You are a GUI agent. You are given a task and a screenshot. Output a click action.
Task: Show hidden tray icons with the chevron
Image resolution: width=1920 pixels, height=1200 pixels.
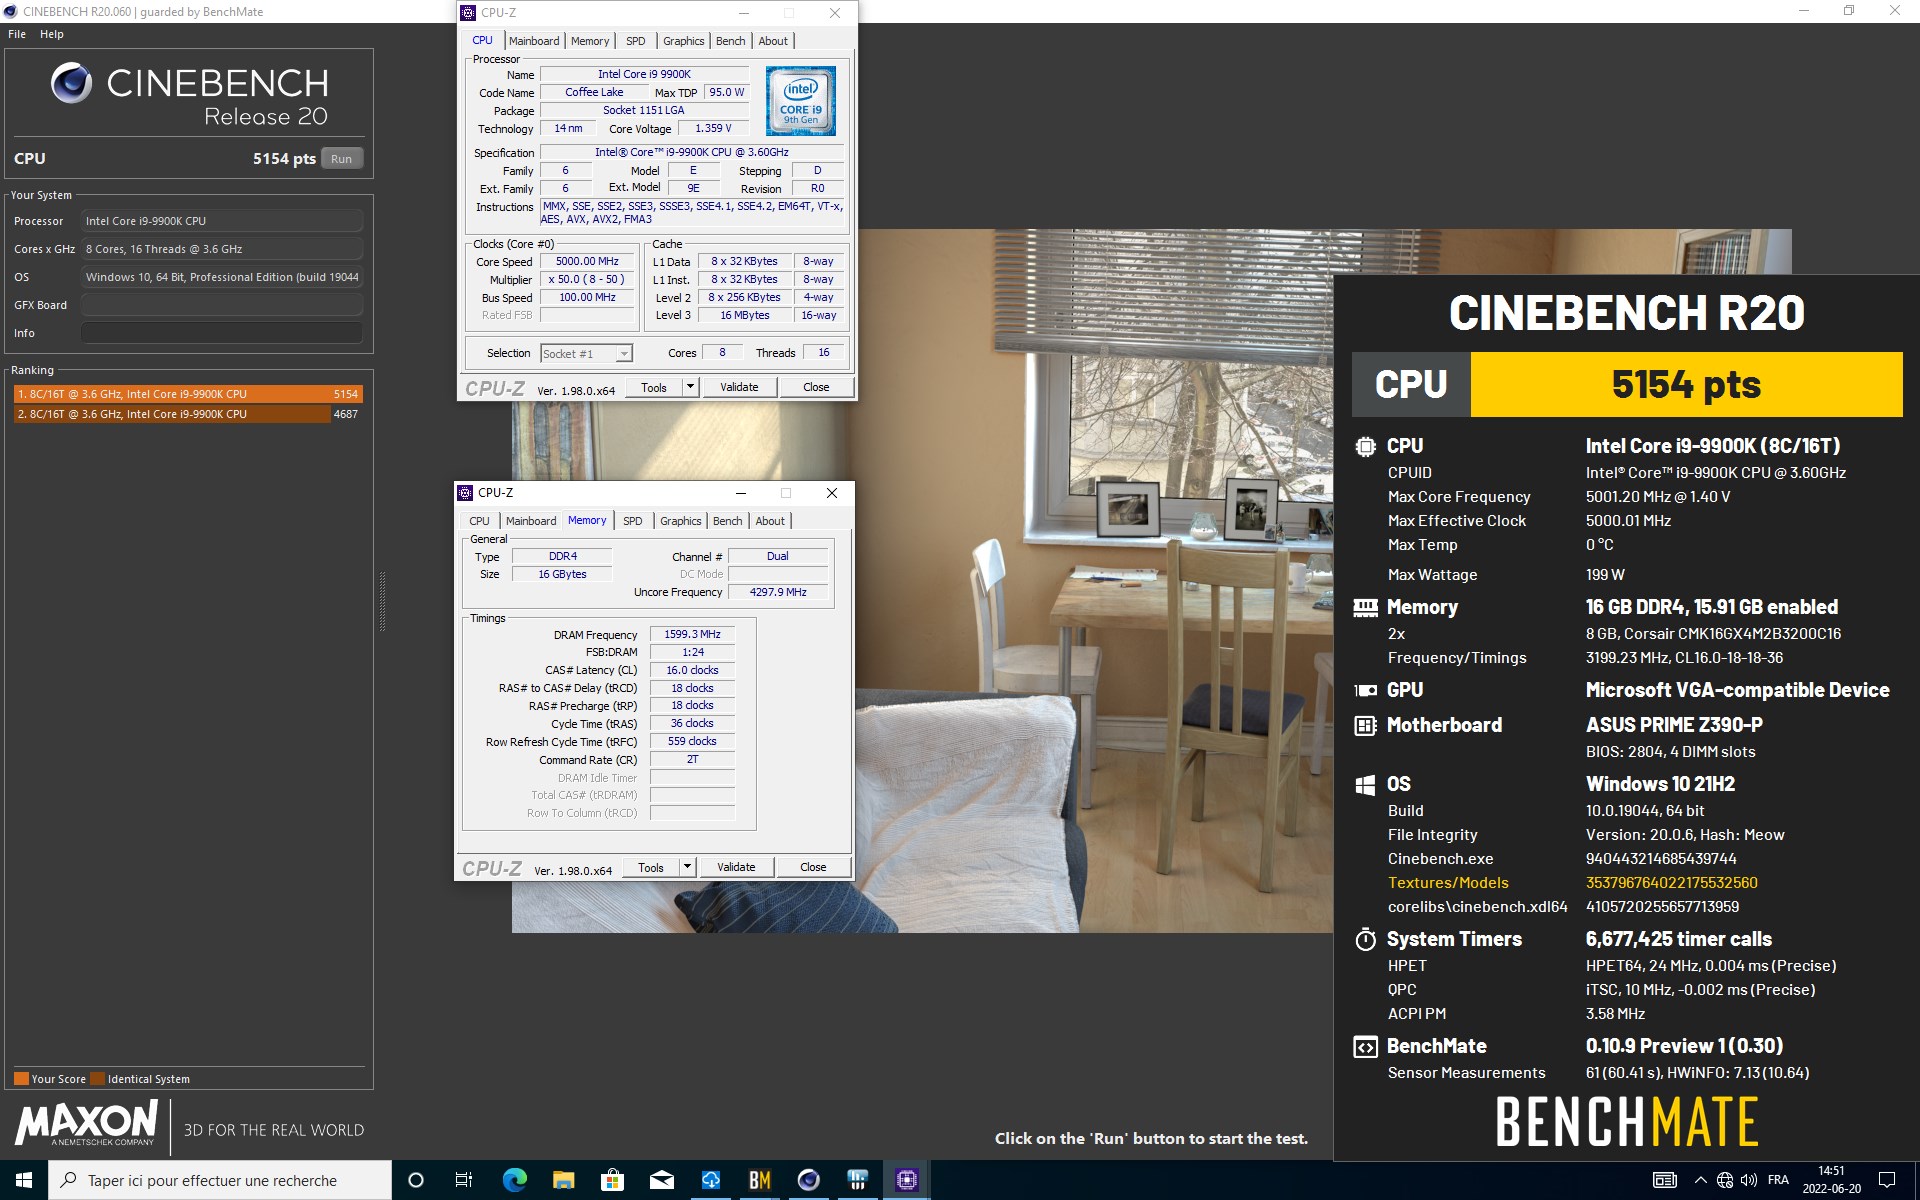point(1700,1180)
